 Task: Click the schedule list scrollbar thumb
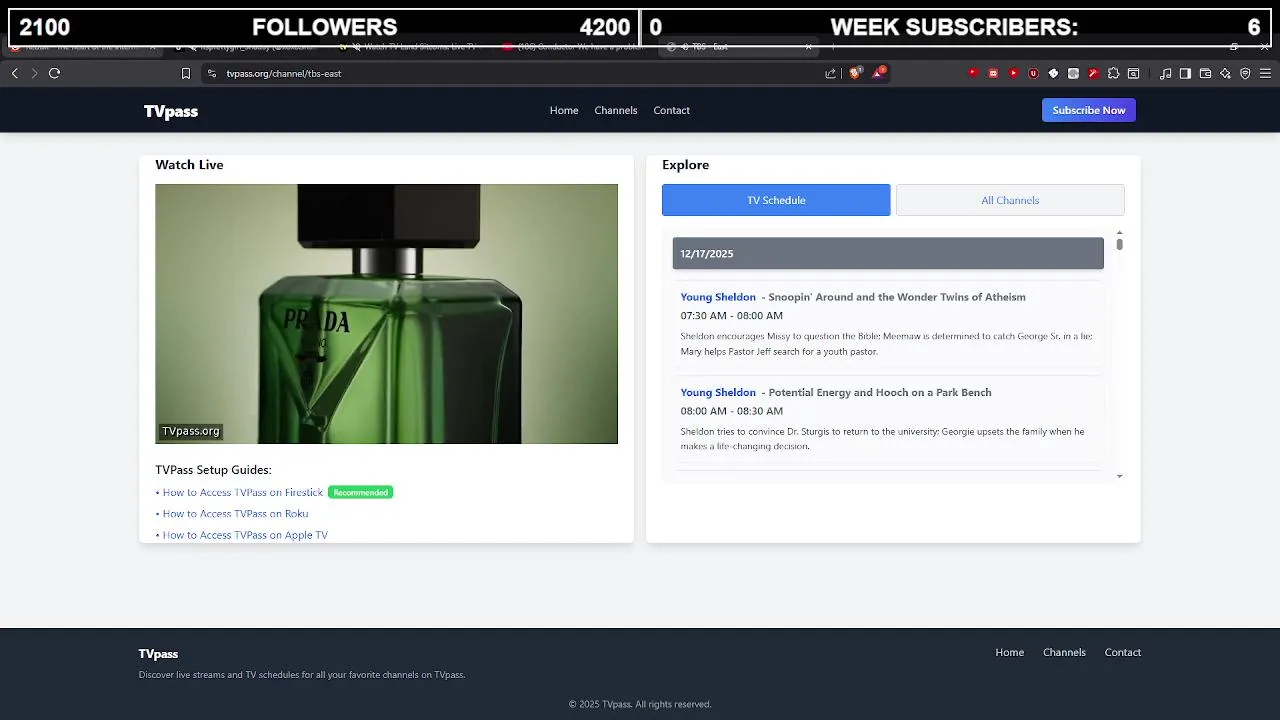coord(1119,244)
